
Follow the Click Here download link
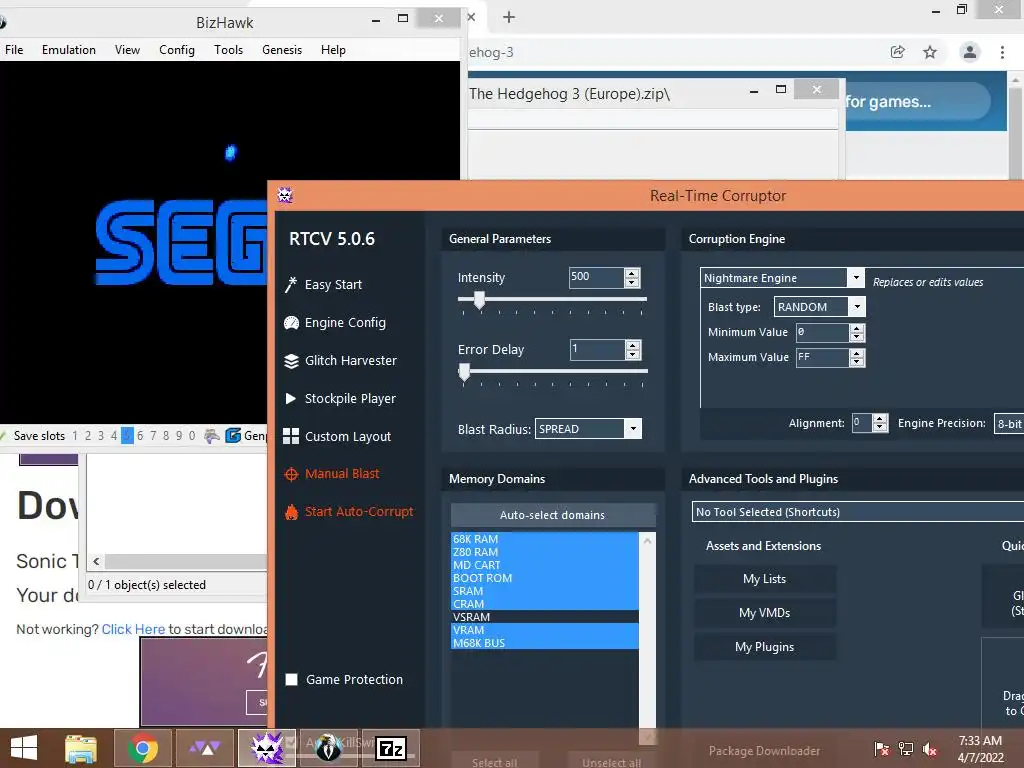pos(133,629)
